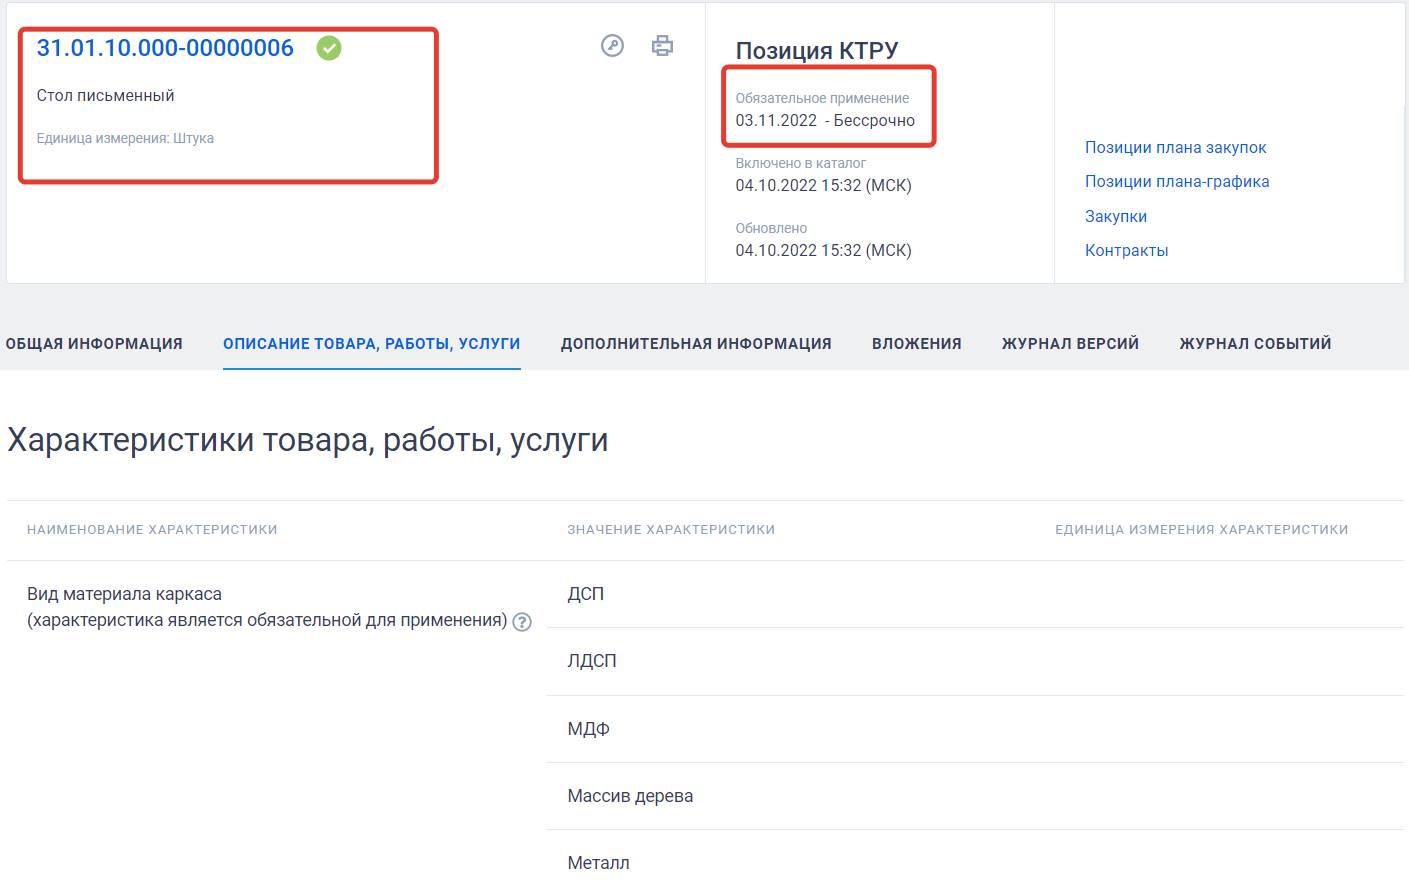The width and height of the screenshot is (1409, 890).
Task: Open Контракты link
Action: (x=1127, y=250)
